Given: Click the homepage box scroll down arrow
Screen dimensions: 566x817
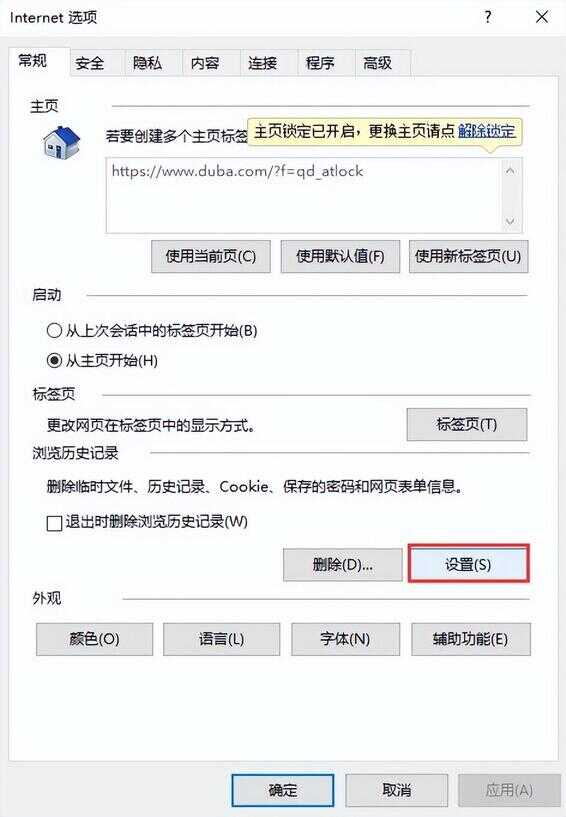Looking at the screenshot, I should [x=510, y=221].
